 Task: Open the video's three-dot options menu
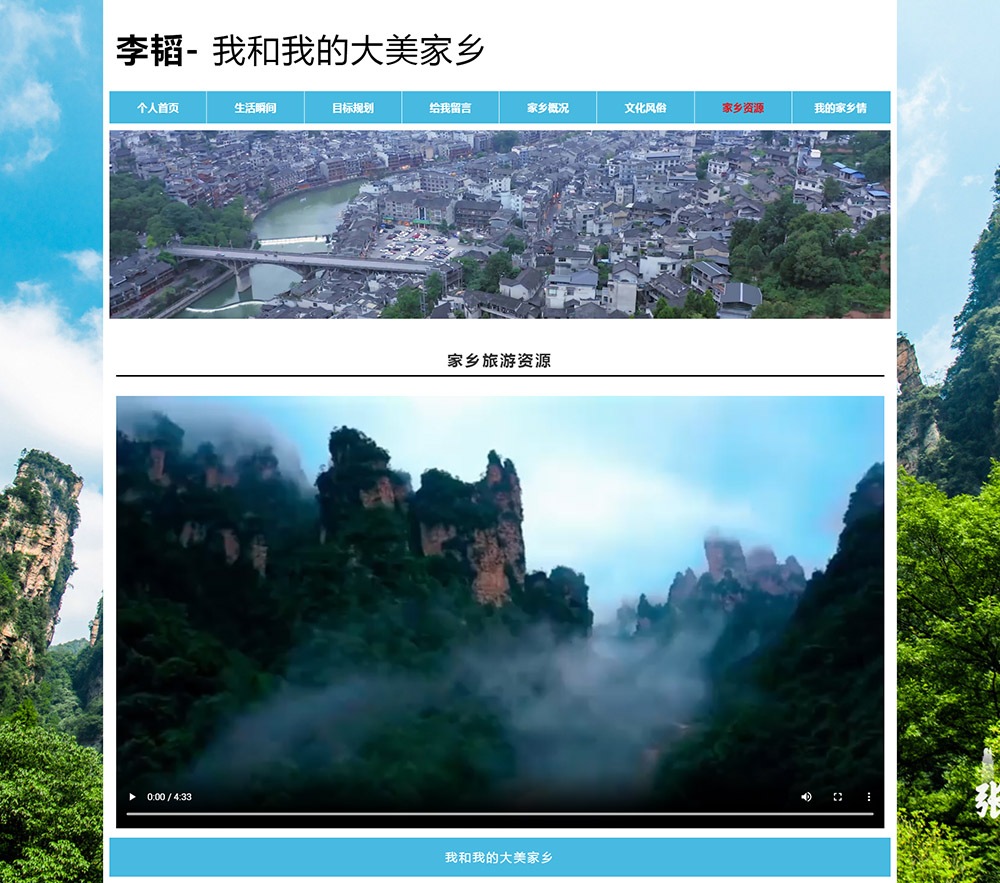[x=868, y=797]
